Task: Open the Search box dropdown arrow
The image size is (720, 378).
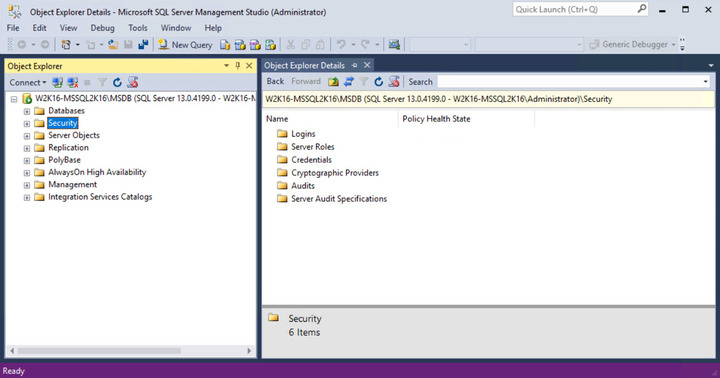Action: pyautogui.click(x=705, y=82)
